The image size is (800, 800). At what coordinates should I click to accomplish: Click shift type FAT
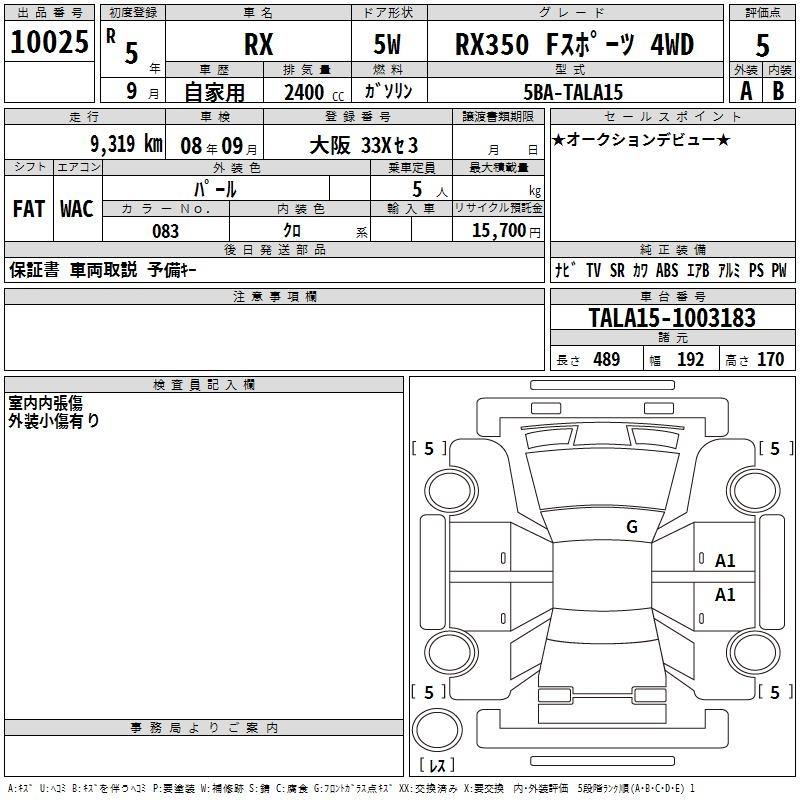(29, 209)
